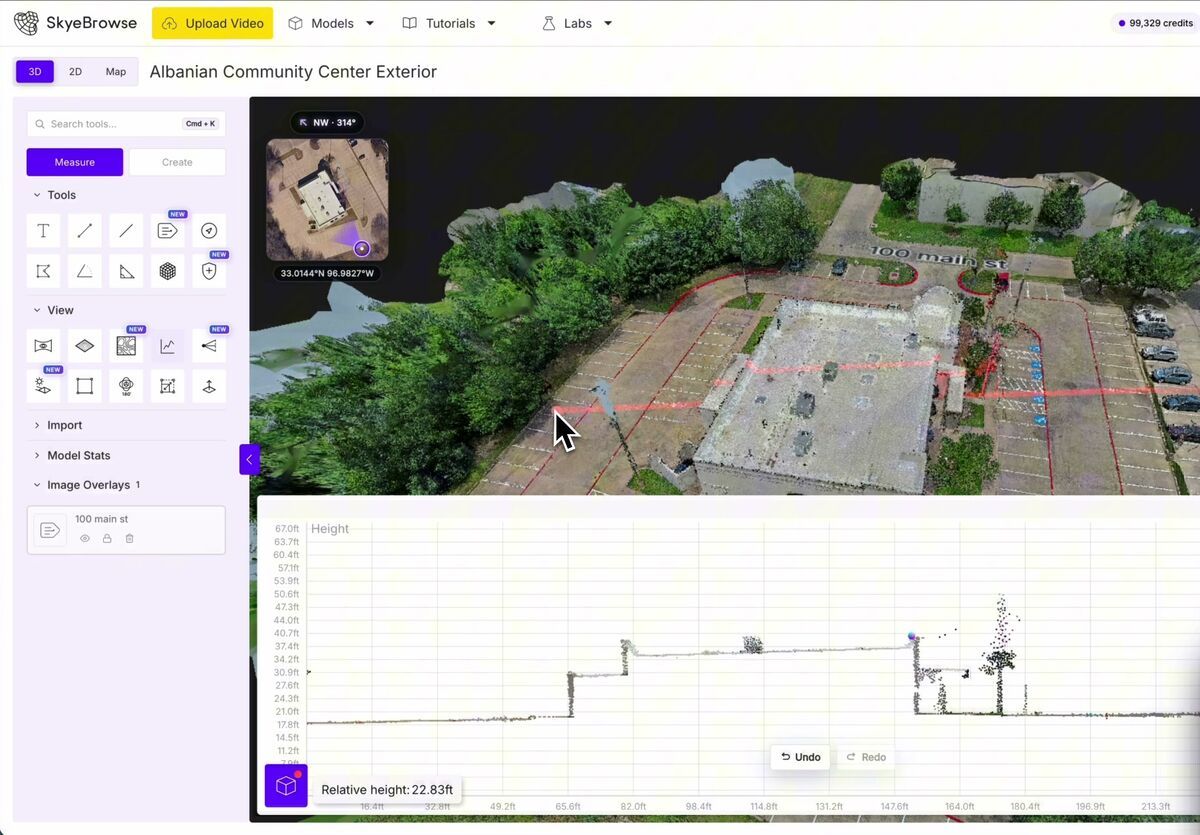Image resolution: width=1200 pixels, height=835 pixels.
Task: Select the angle measurement tool
Action: pos(85,271)
